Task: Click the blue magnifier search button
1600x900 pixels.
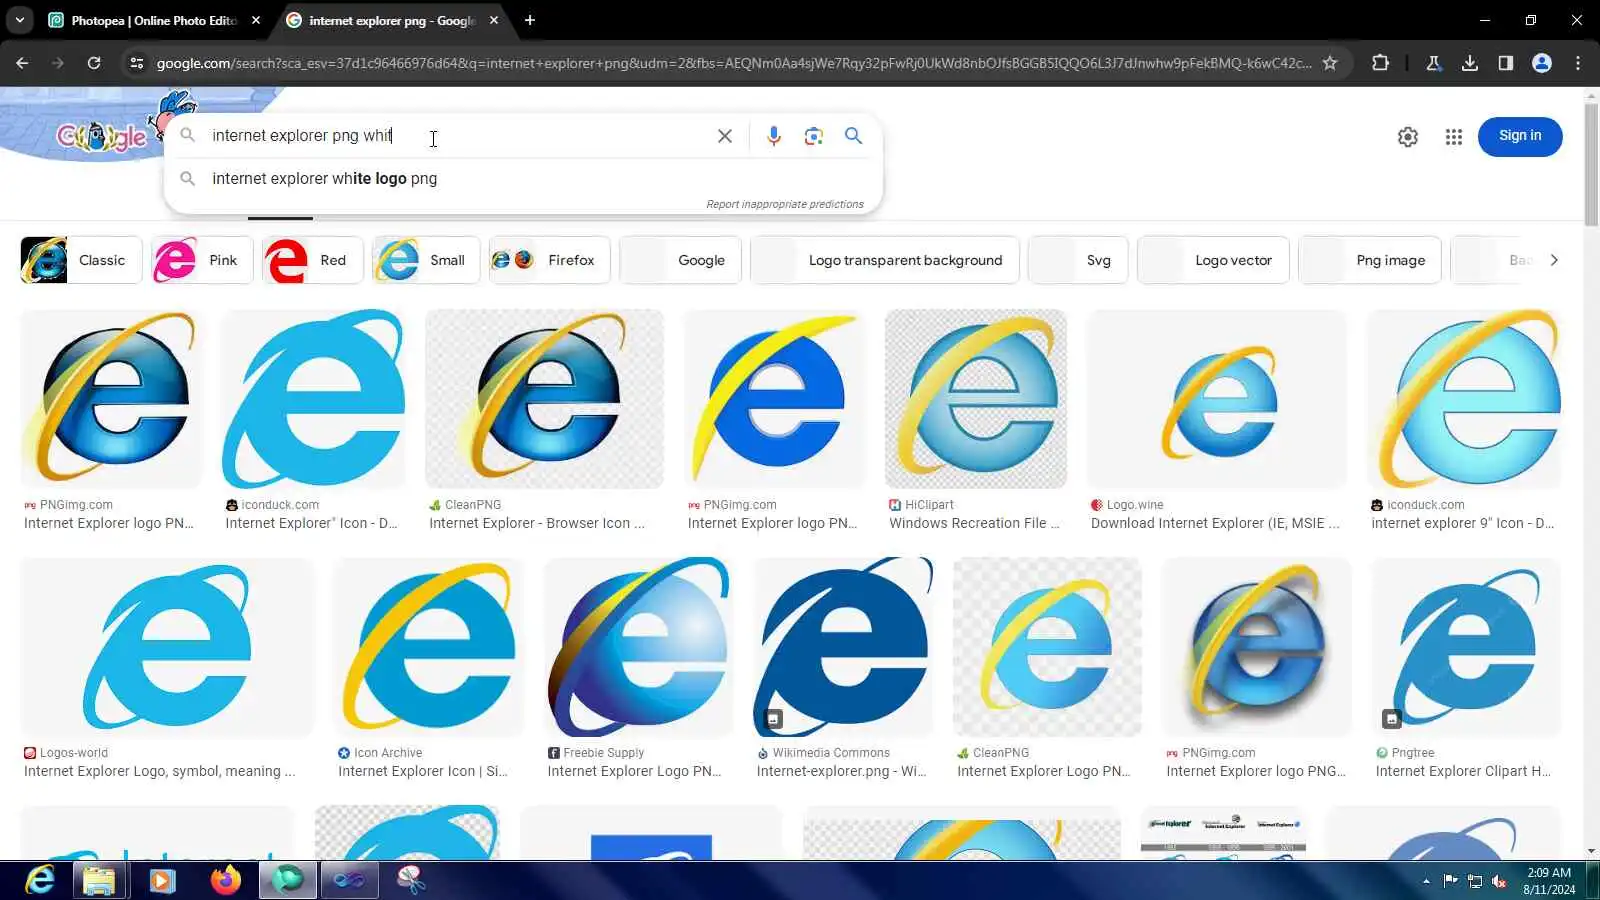Action: click(x=853, y=136)
